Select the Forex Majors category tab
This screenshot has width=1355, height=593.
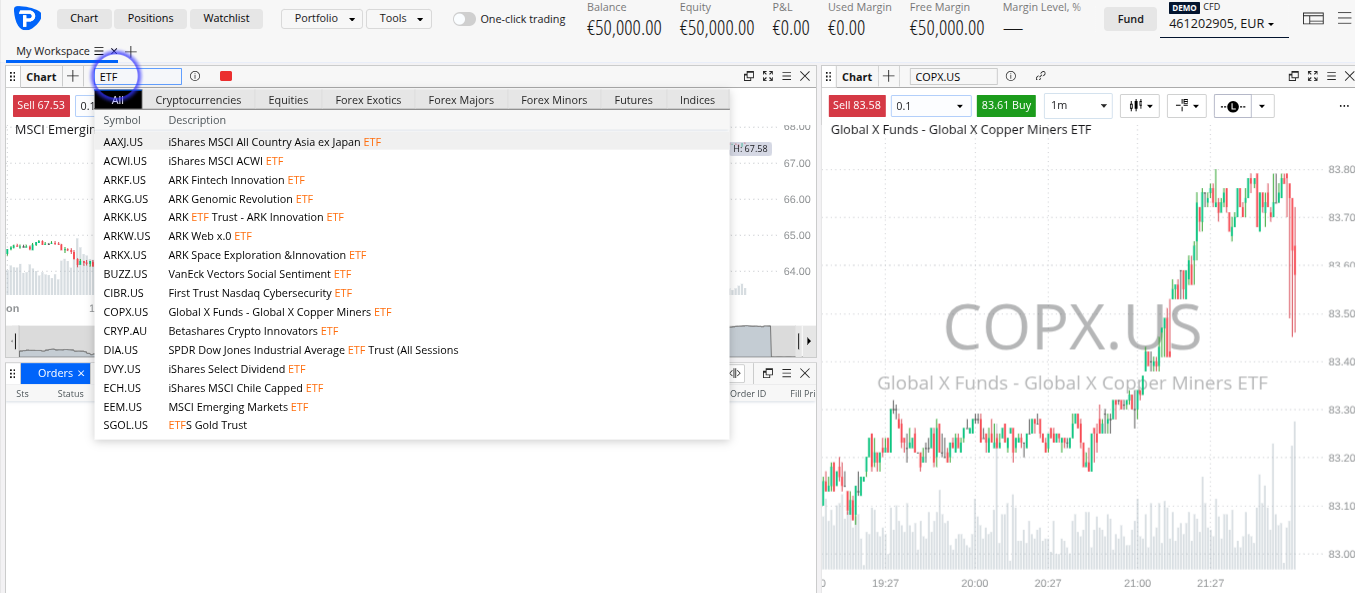tap(461, 99)
